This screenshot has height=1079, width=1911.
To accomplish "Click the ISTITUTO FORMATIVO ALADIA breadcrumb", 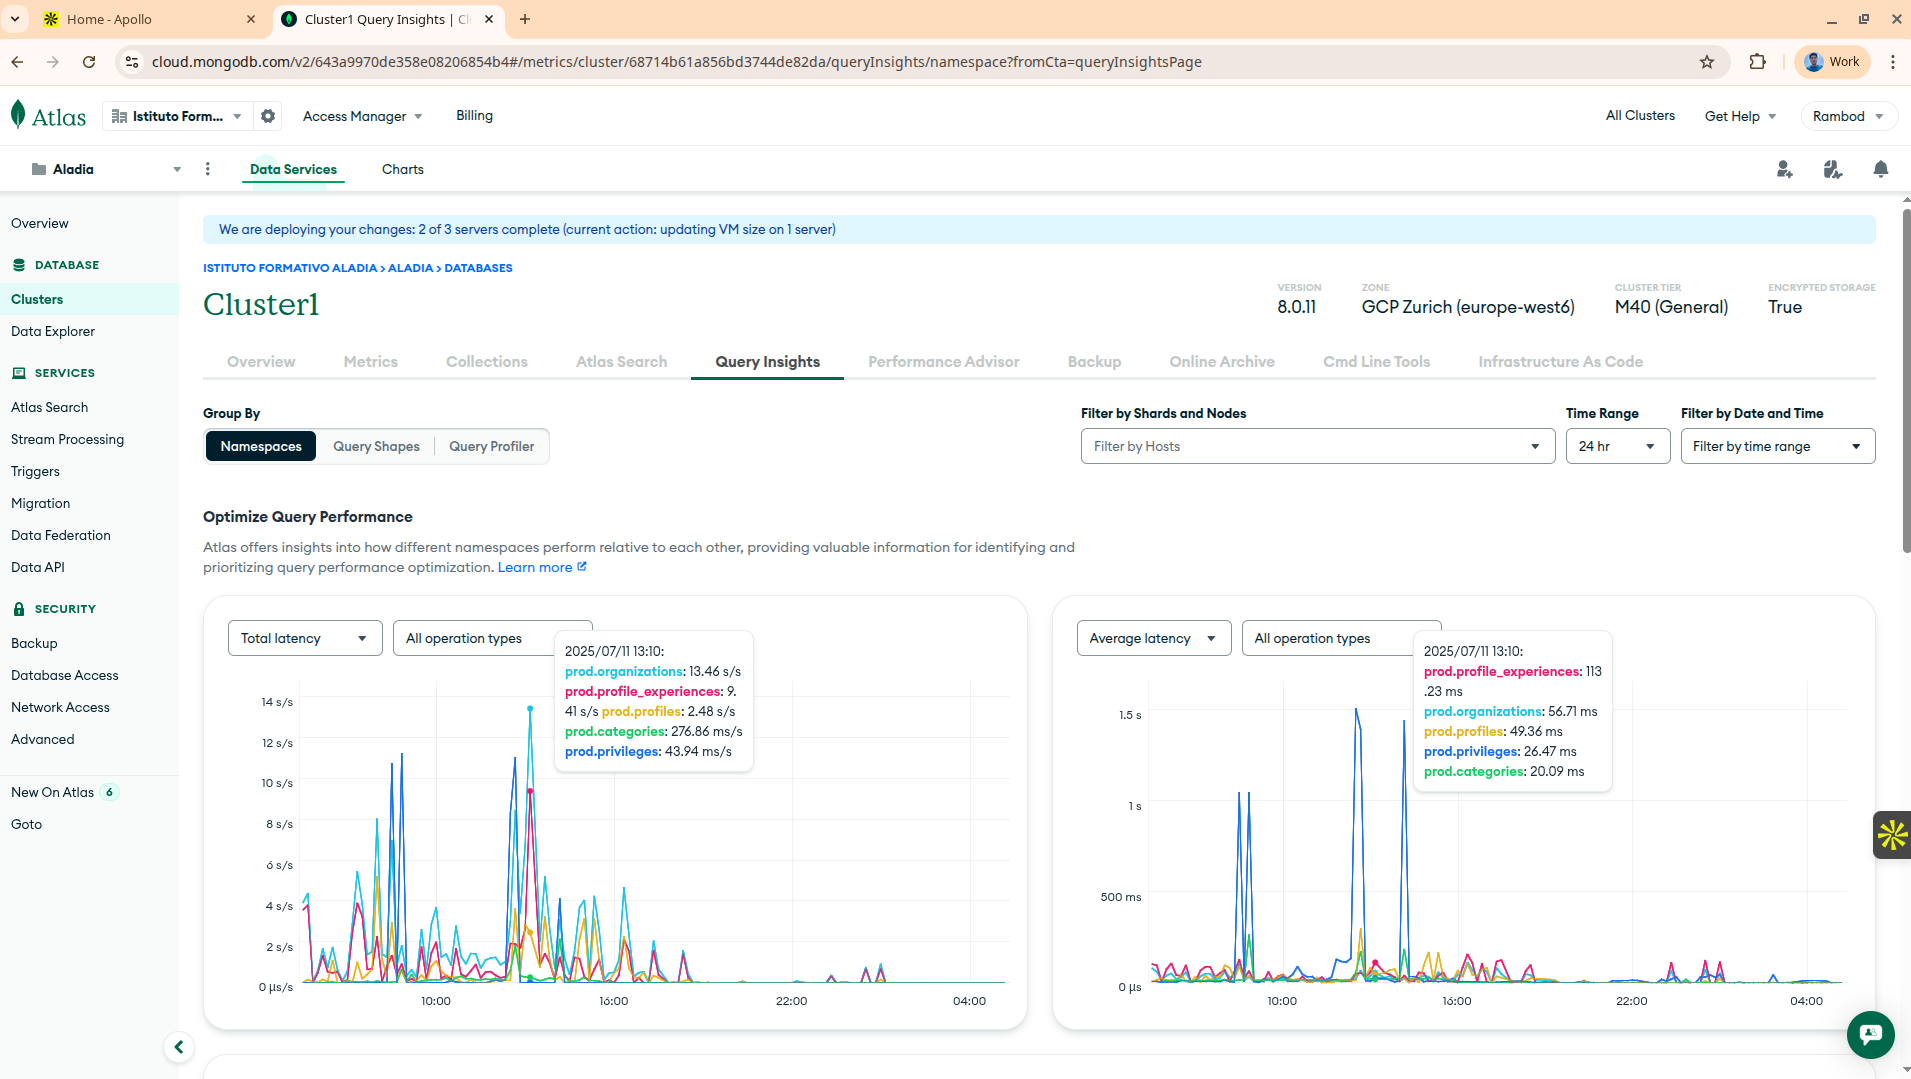I will (290, 268).
